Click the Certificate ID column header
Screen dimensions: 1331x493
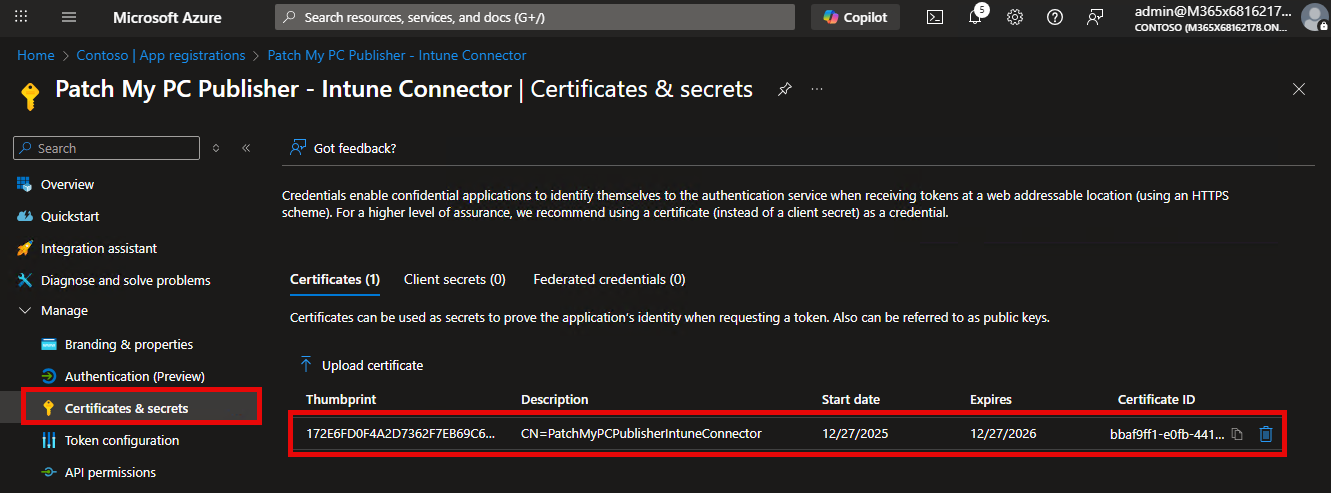tap(1156, 399)
